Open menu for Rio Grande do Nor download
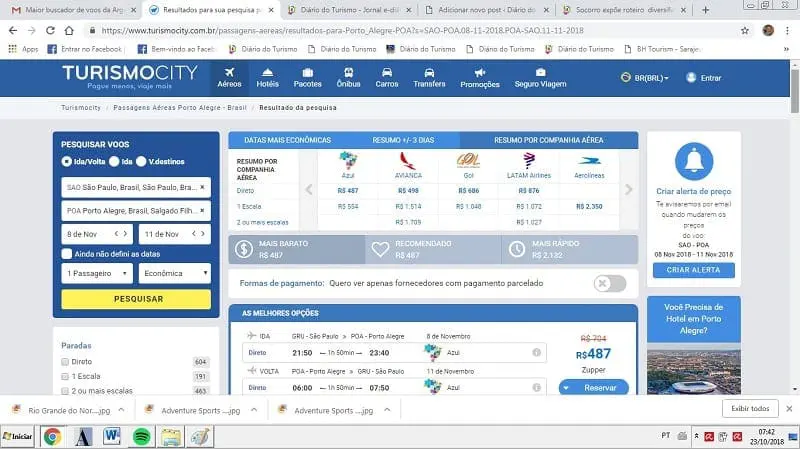 pyautogui.click(x=121, y=410)
